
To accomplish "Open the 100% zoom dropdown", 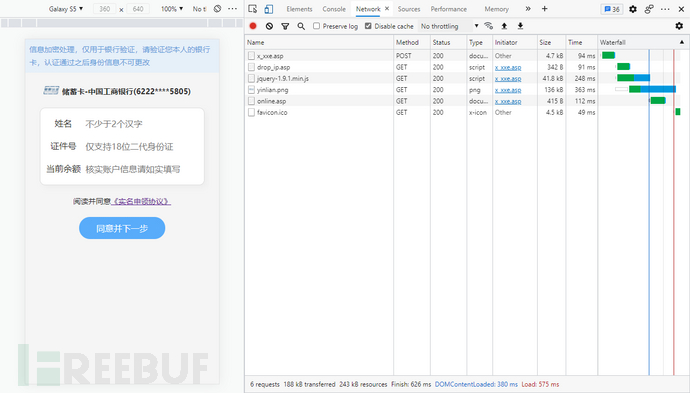I will pos(172,9).
